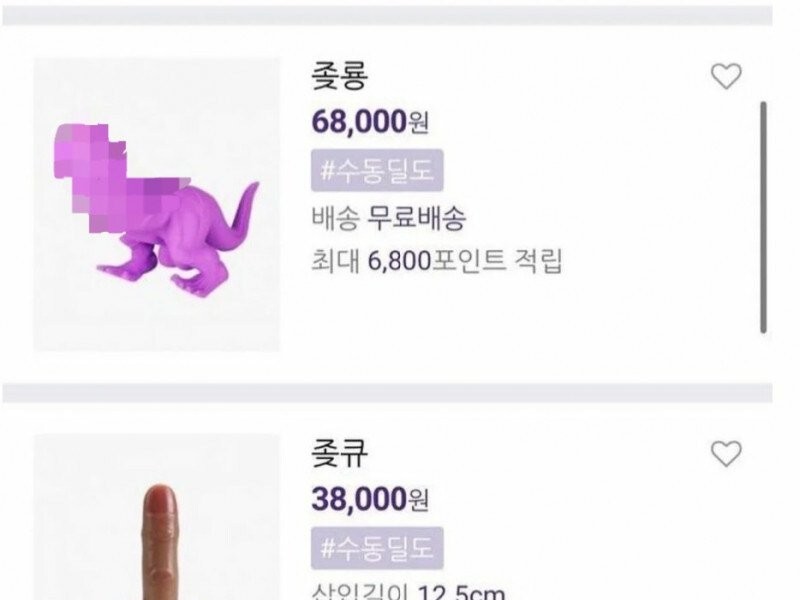Select the hashtag tag under 68,000원
Image resolution: width=800 pixels, height=600 pixels.
(x=377, y=171)
